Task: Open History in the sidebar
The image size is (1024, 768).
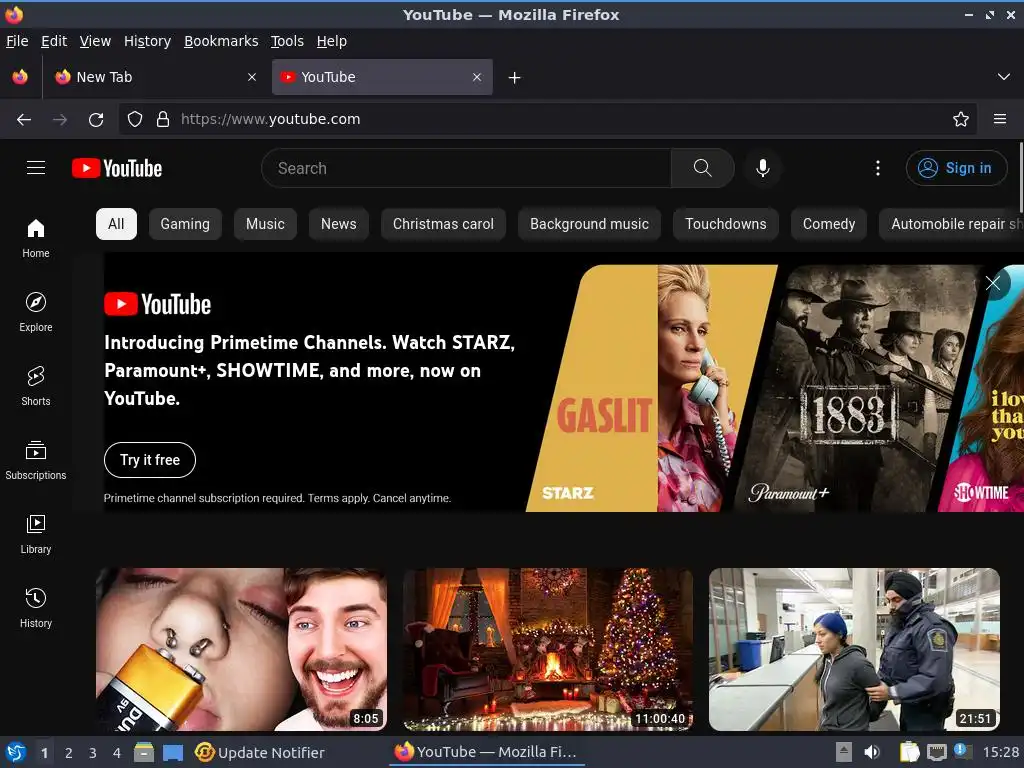Action: click(x=36, y=608)
